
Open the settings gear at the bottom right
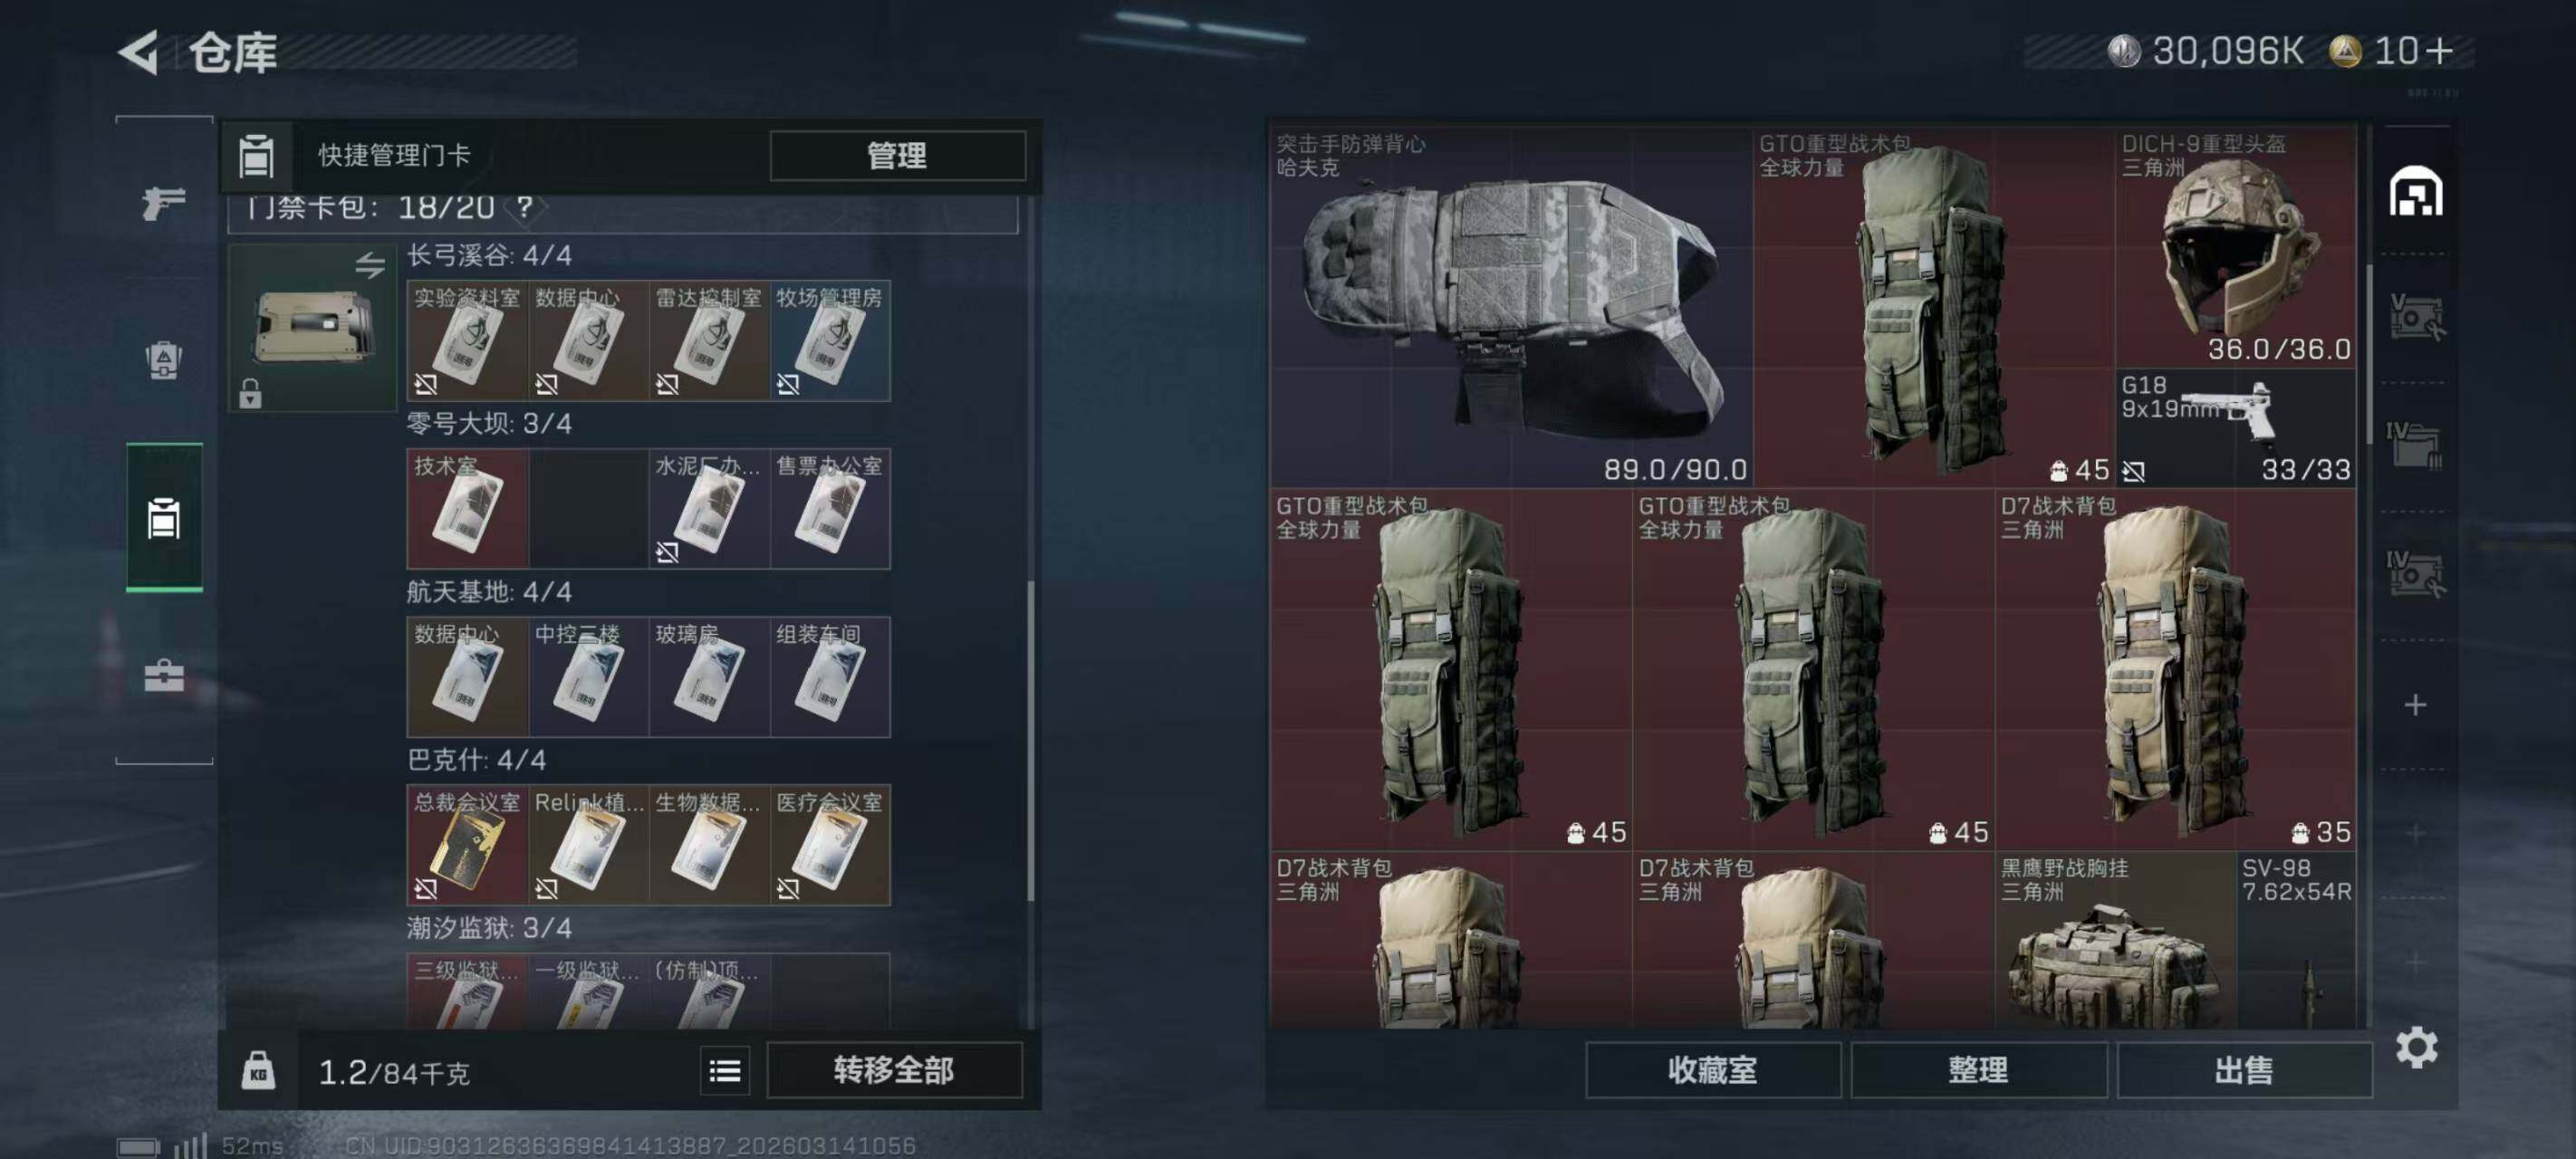[x=2416, y=1047]
